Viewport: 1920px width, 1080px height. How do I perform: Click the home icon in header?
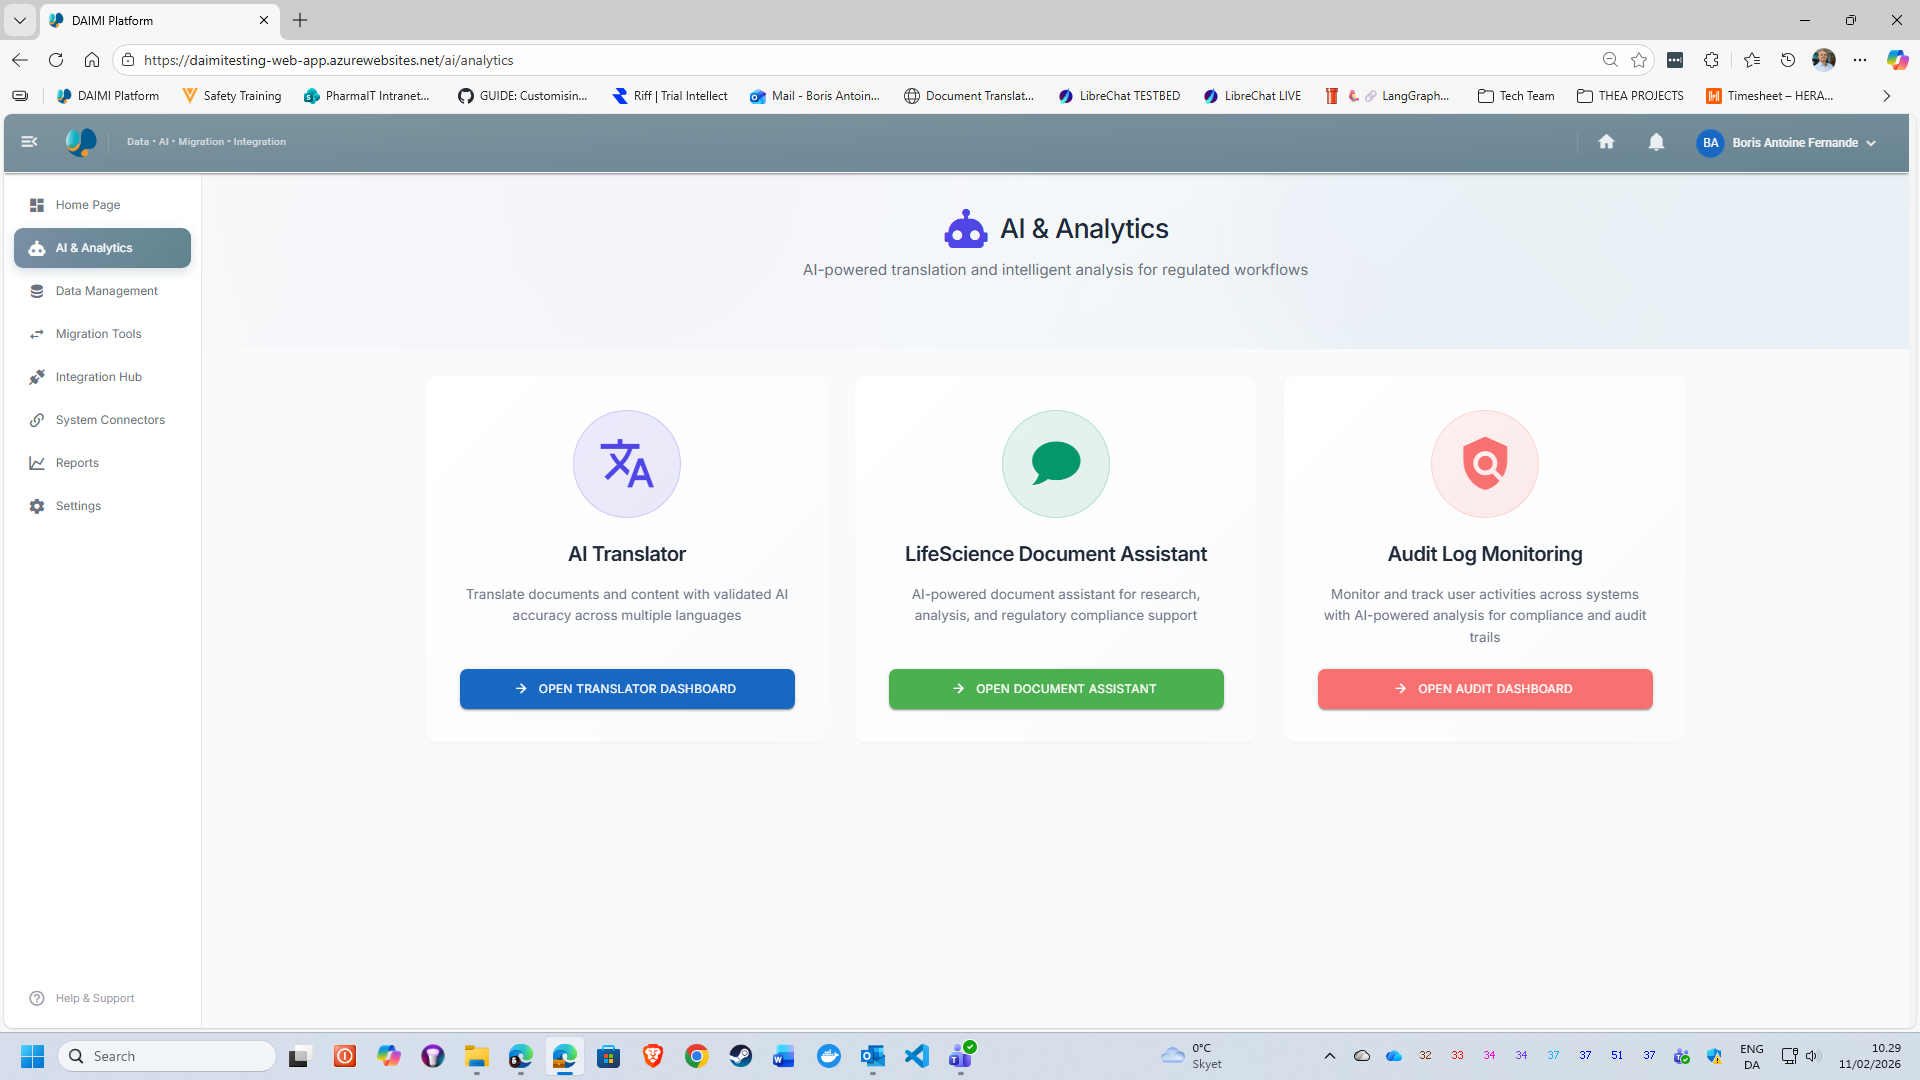(x=1606, y=142)
